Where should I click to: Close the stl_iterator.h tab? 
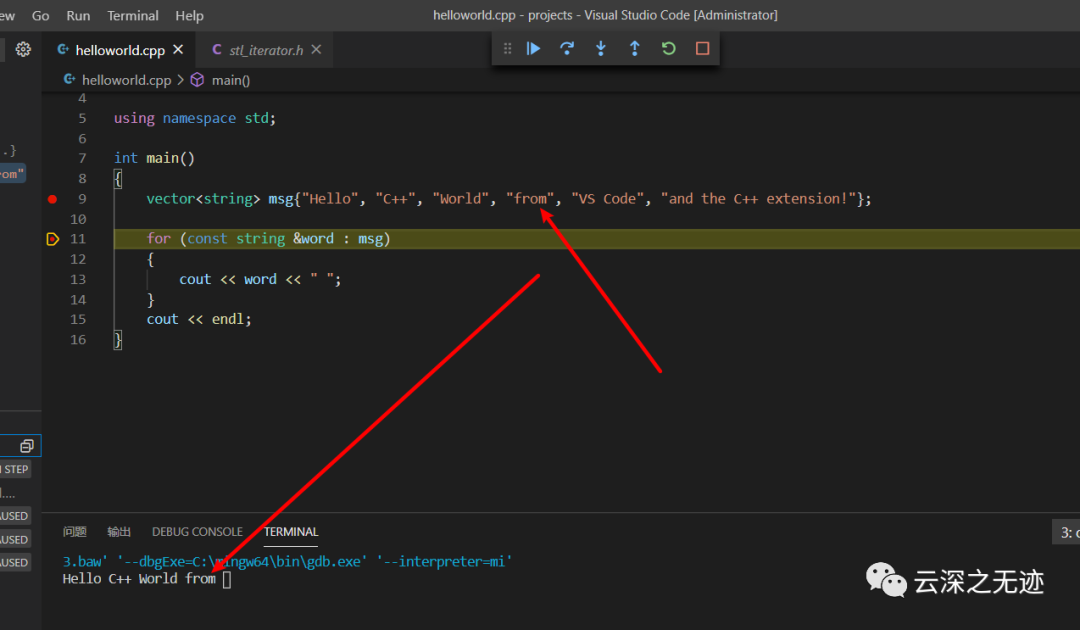click(x=316, y=50)
